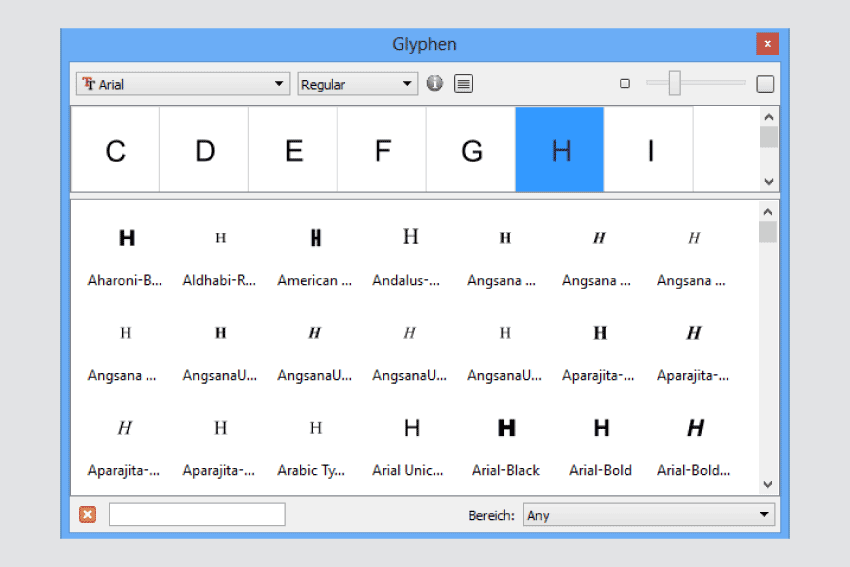
Task: Click the font list scrollbar thumb
Action: [x=768, y=232]
